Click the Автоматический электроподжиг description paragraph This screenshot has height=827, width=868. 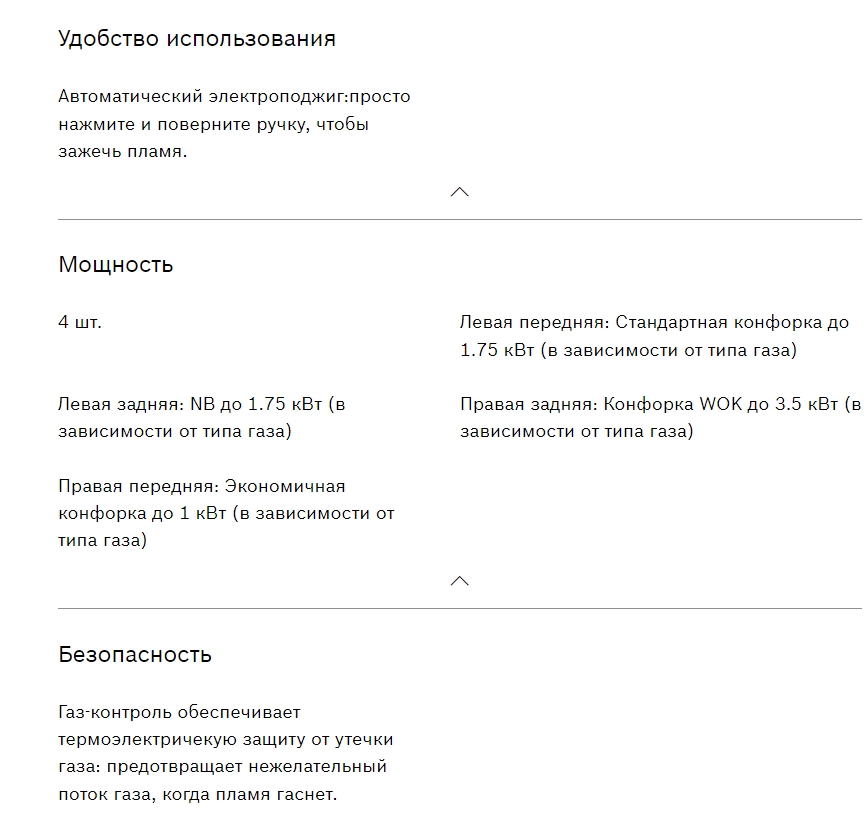tap(234, 125)
